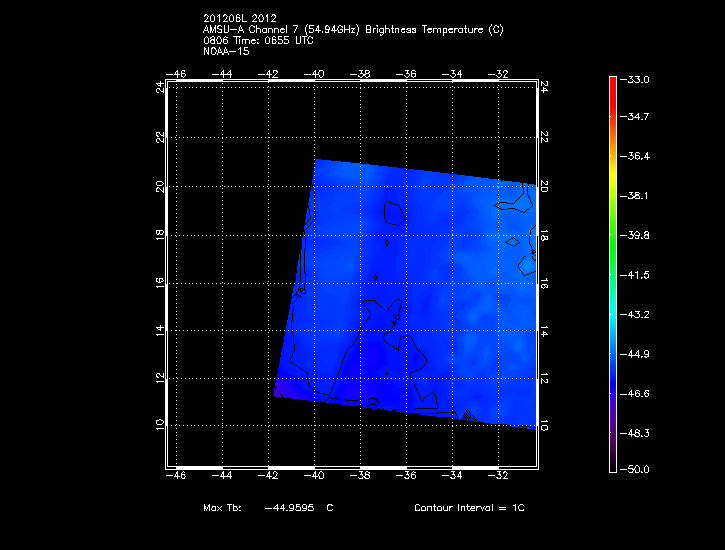Viewport: 725px width, 550px height.
Task: Click the 10 latitude label on left axis
Action: 159,424
